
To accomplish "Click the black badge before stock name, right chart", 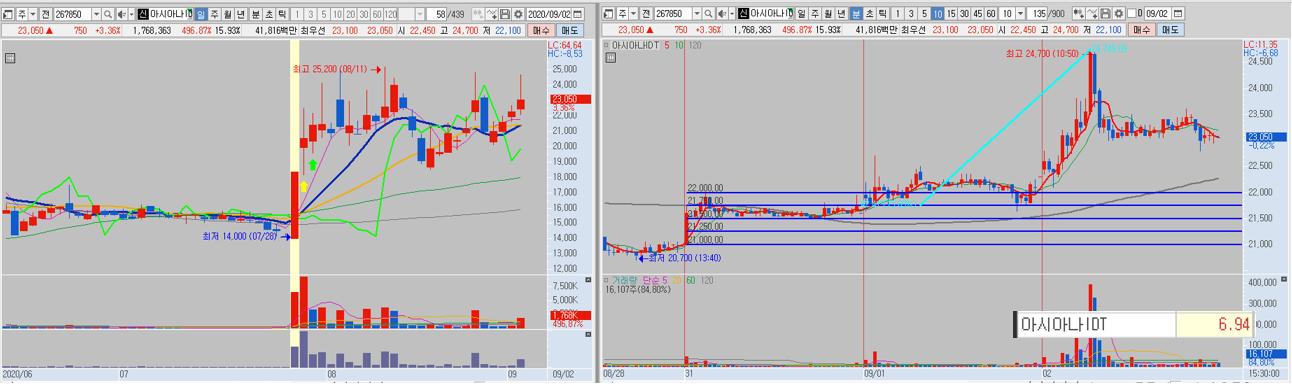I will (743, 14).
